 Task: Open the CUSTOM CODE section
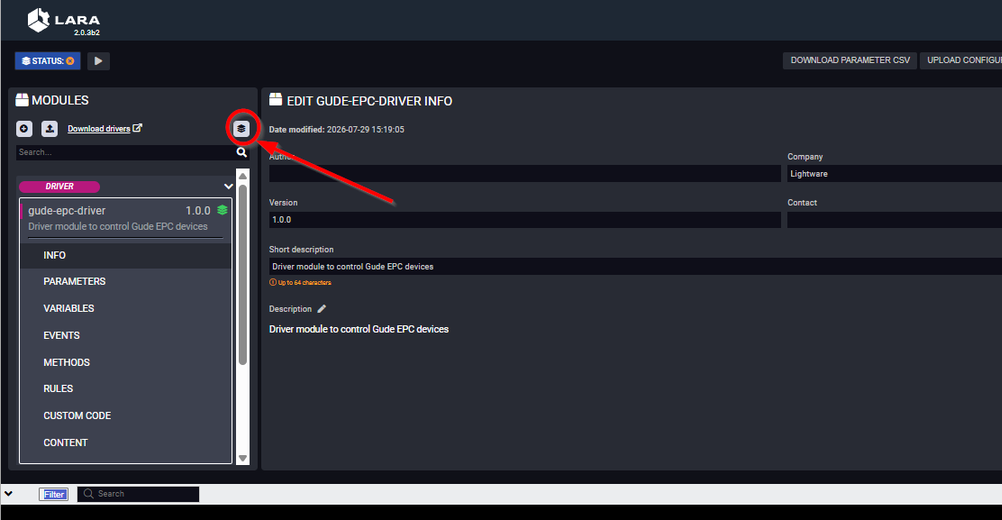tap(126, 415)
